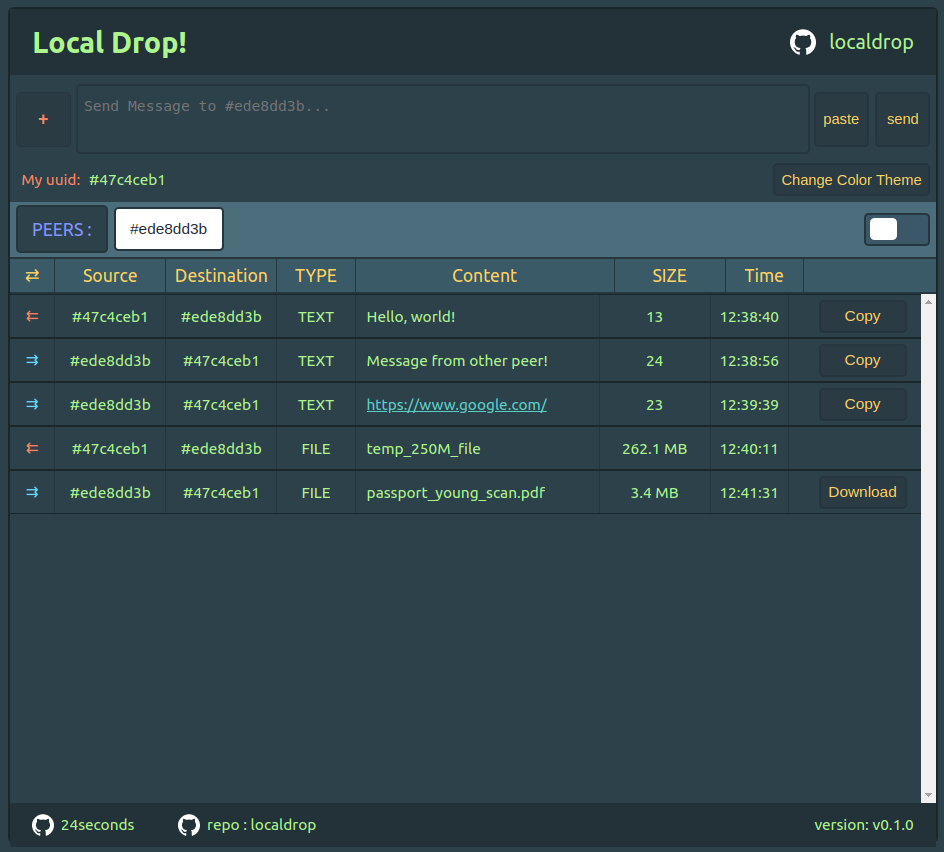Viewport: 944px width, 852px height.
Task: Click GitHub icon beside 24seconds in footer
Action: point(43,825)
